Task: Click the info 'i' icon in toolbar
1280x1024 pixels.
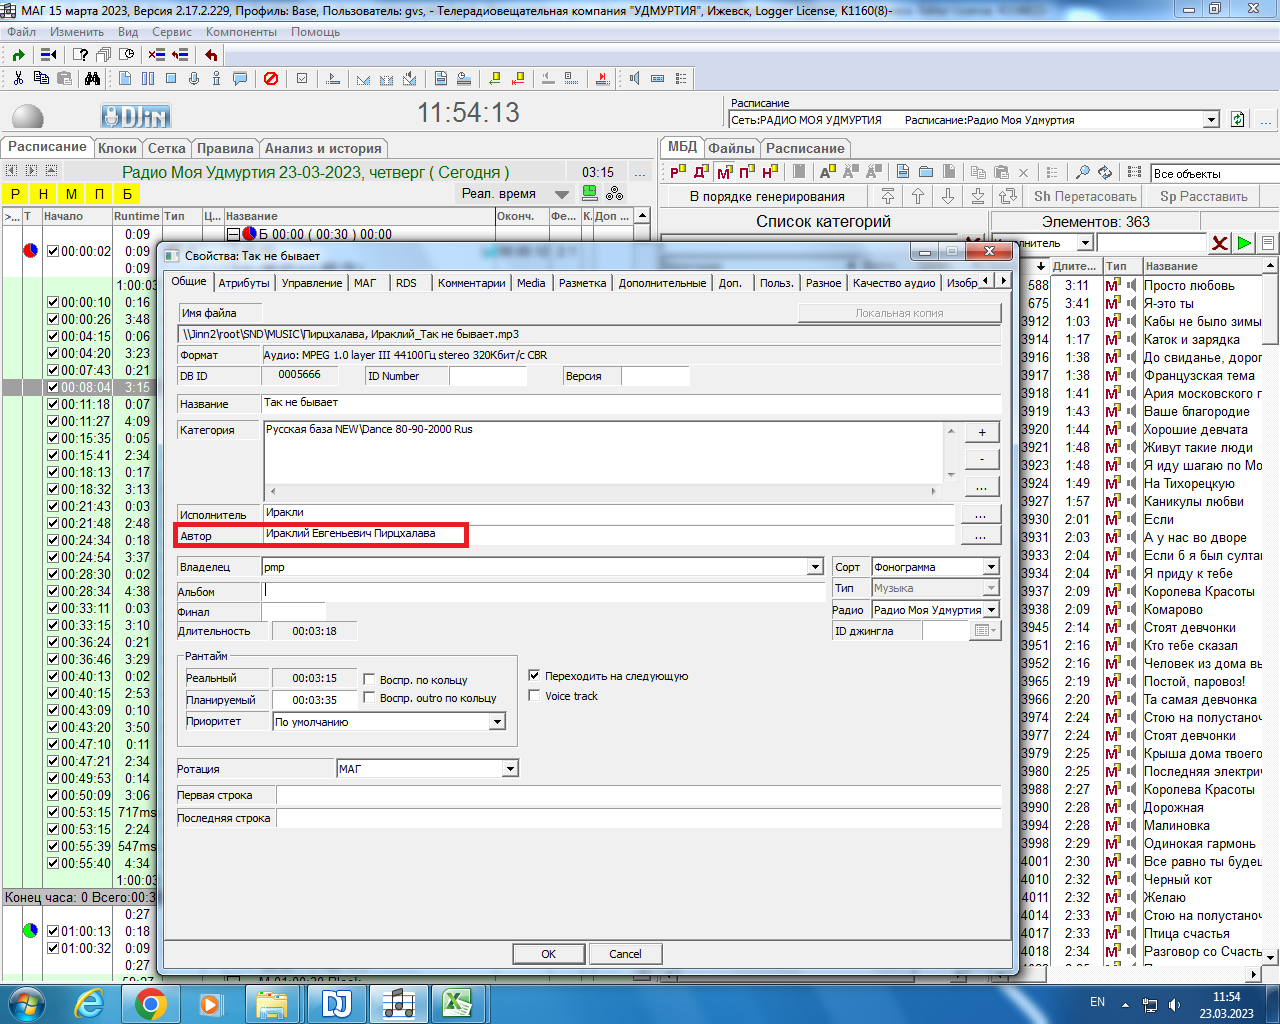Action: (x=216, y=78)
